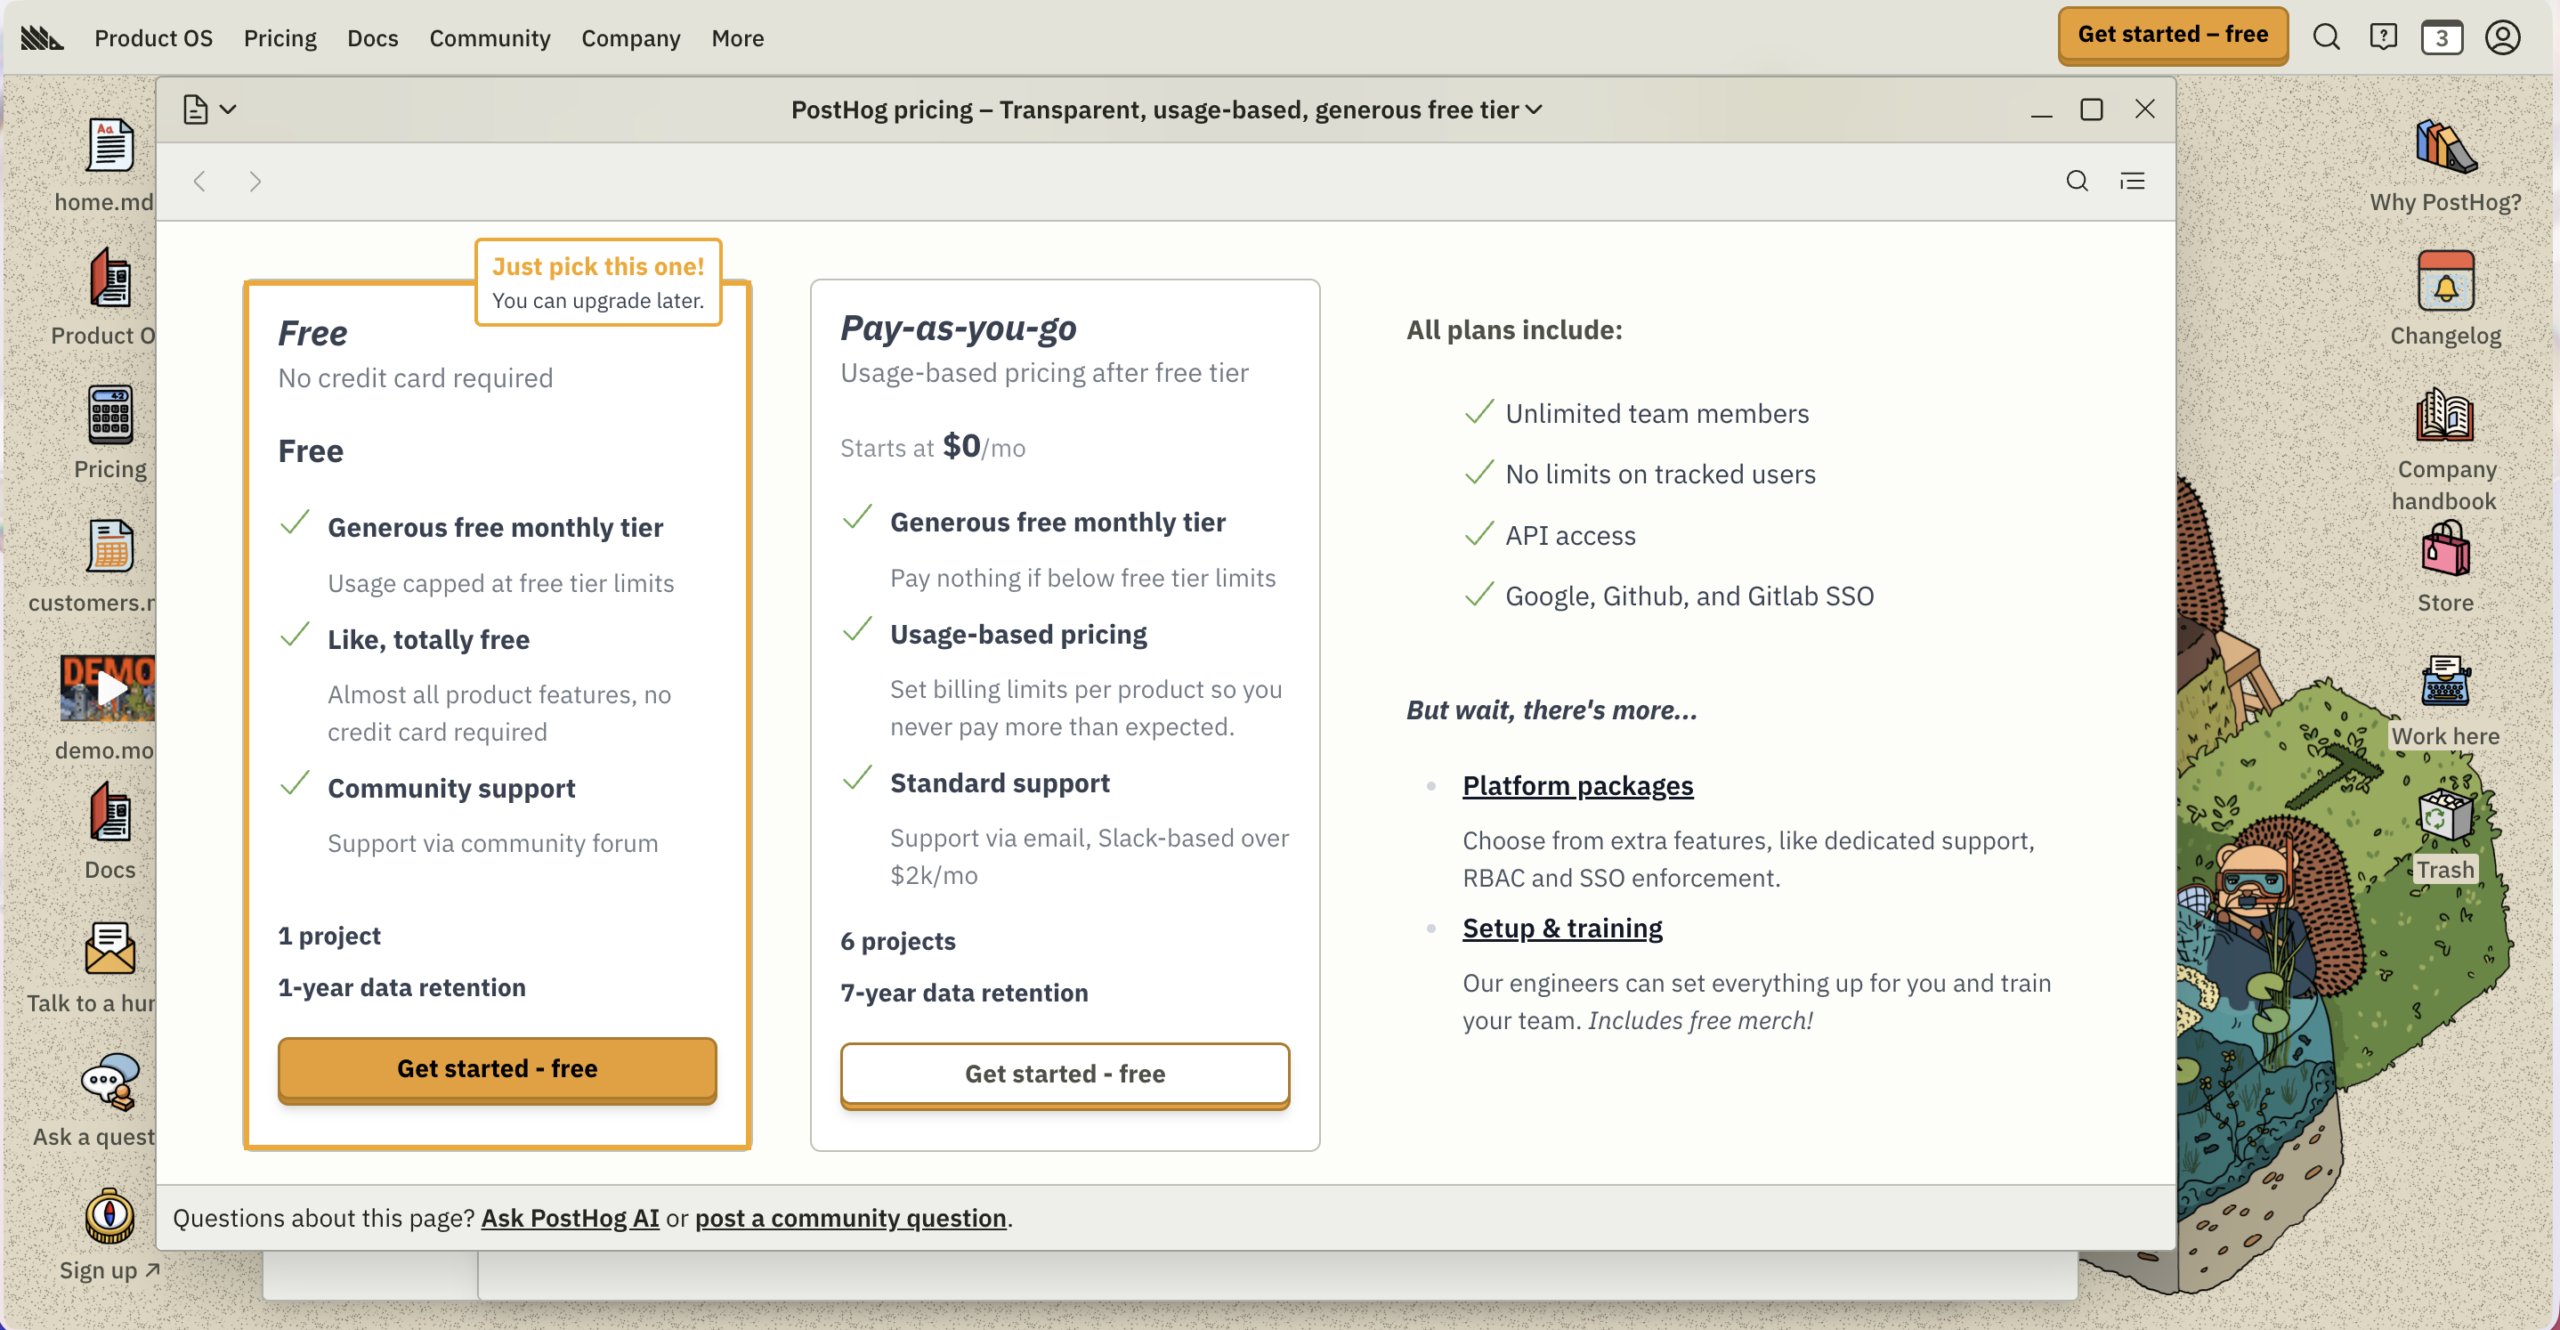Expand the page title dropdown chevron
This screenshot has width=2560, height=1330.
[x=1534, y=110]
